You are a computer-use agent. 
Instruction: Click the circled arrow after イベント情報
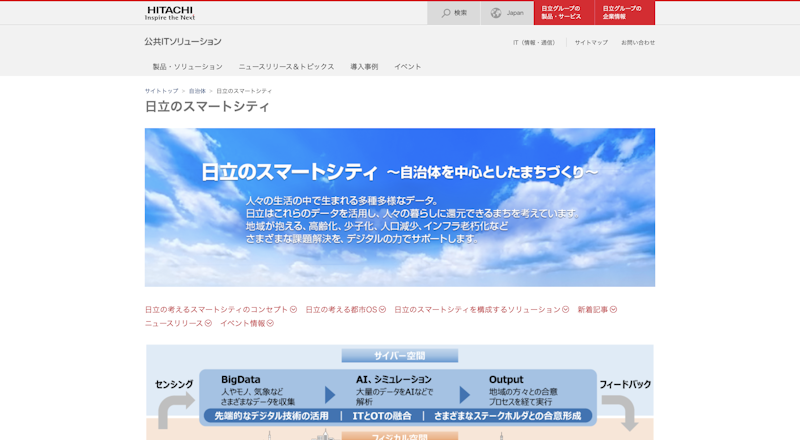[270, 324]
